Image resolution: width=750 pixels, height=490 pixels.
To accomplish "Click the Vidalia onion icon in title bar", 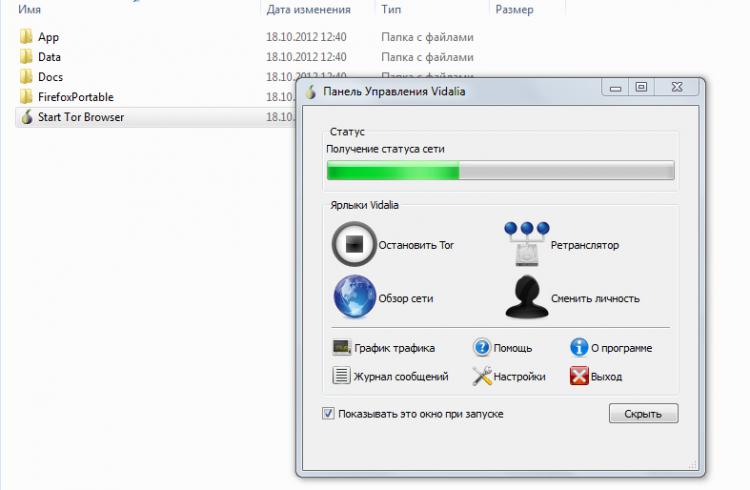I will 311,91.
